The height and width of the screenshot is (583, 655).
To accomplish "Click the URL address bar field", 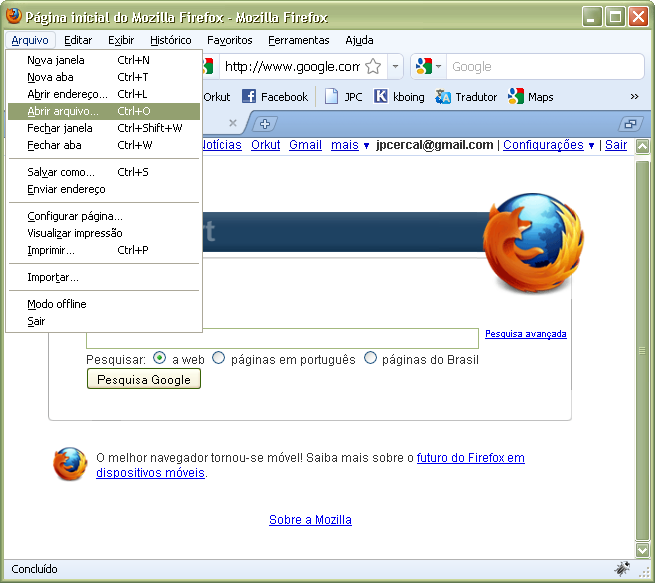I will coord(292,66).
